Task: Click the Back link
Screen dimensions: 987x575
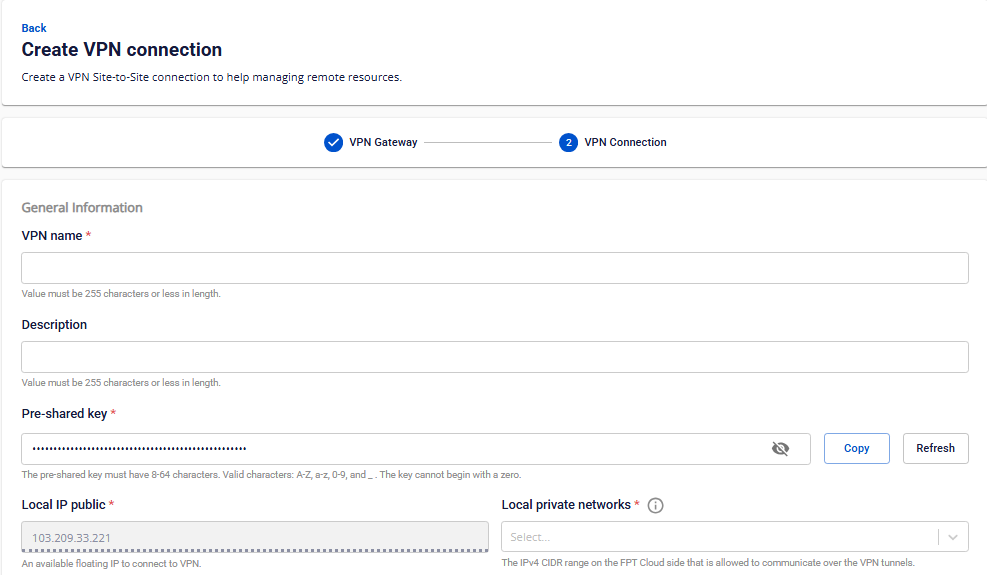Action: [x=34, y=28]
